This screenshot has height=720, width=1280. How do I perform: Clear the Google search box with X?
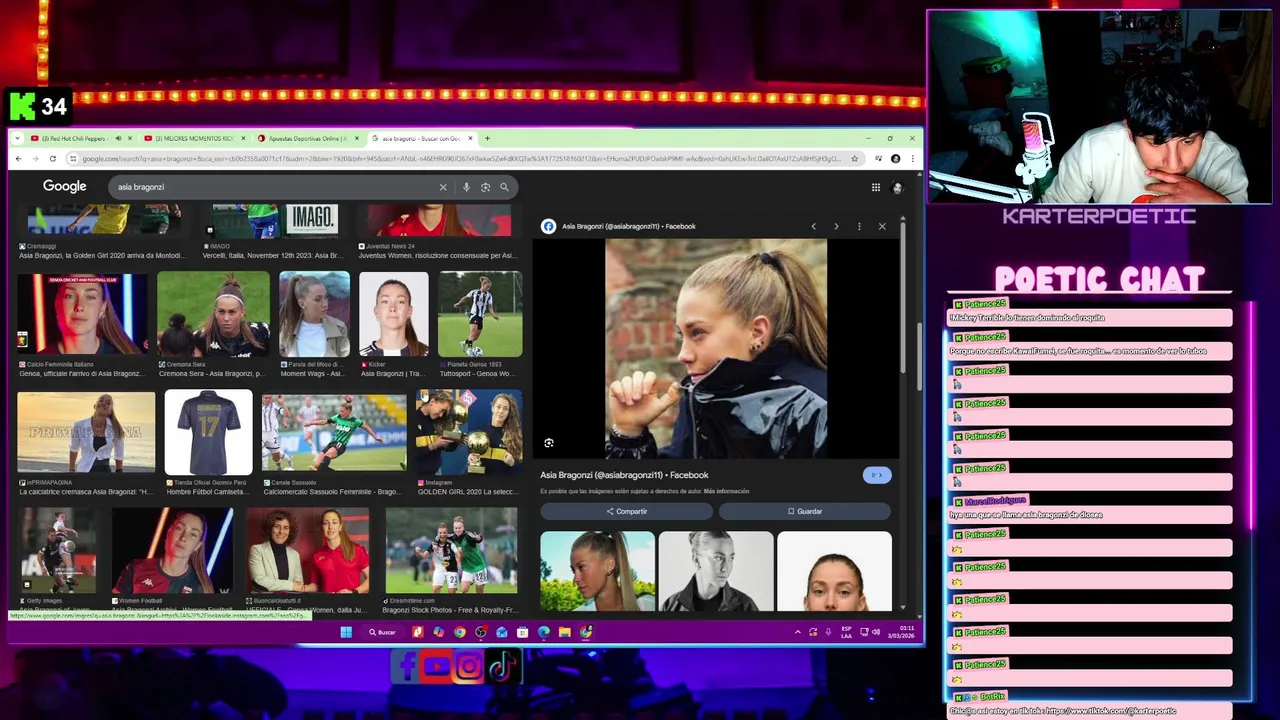pyautogui.click(x=443, y=187)
